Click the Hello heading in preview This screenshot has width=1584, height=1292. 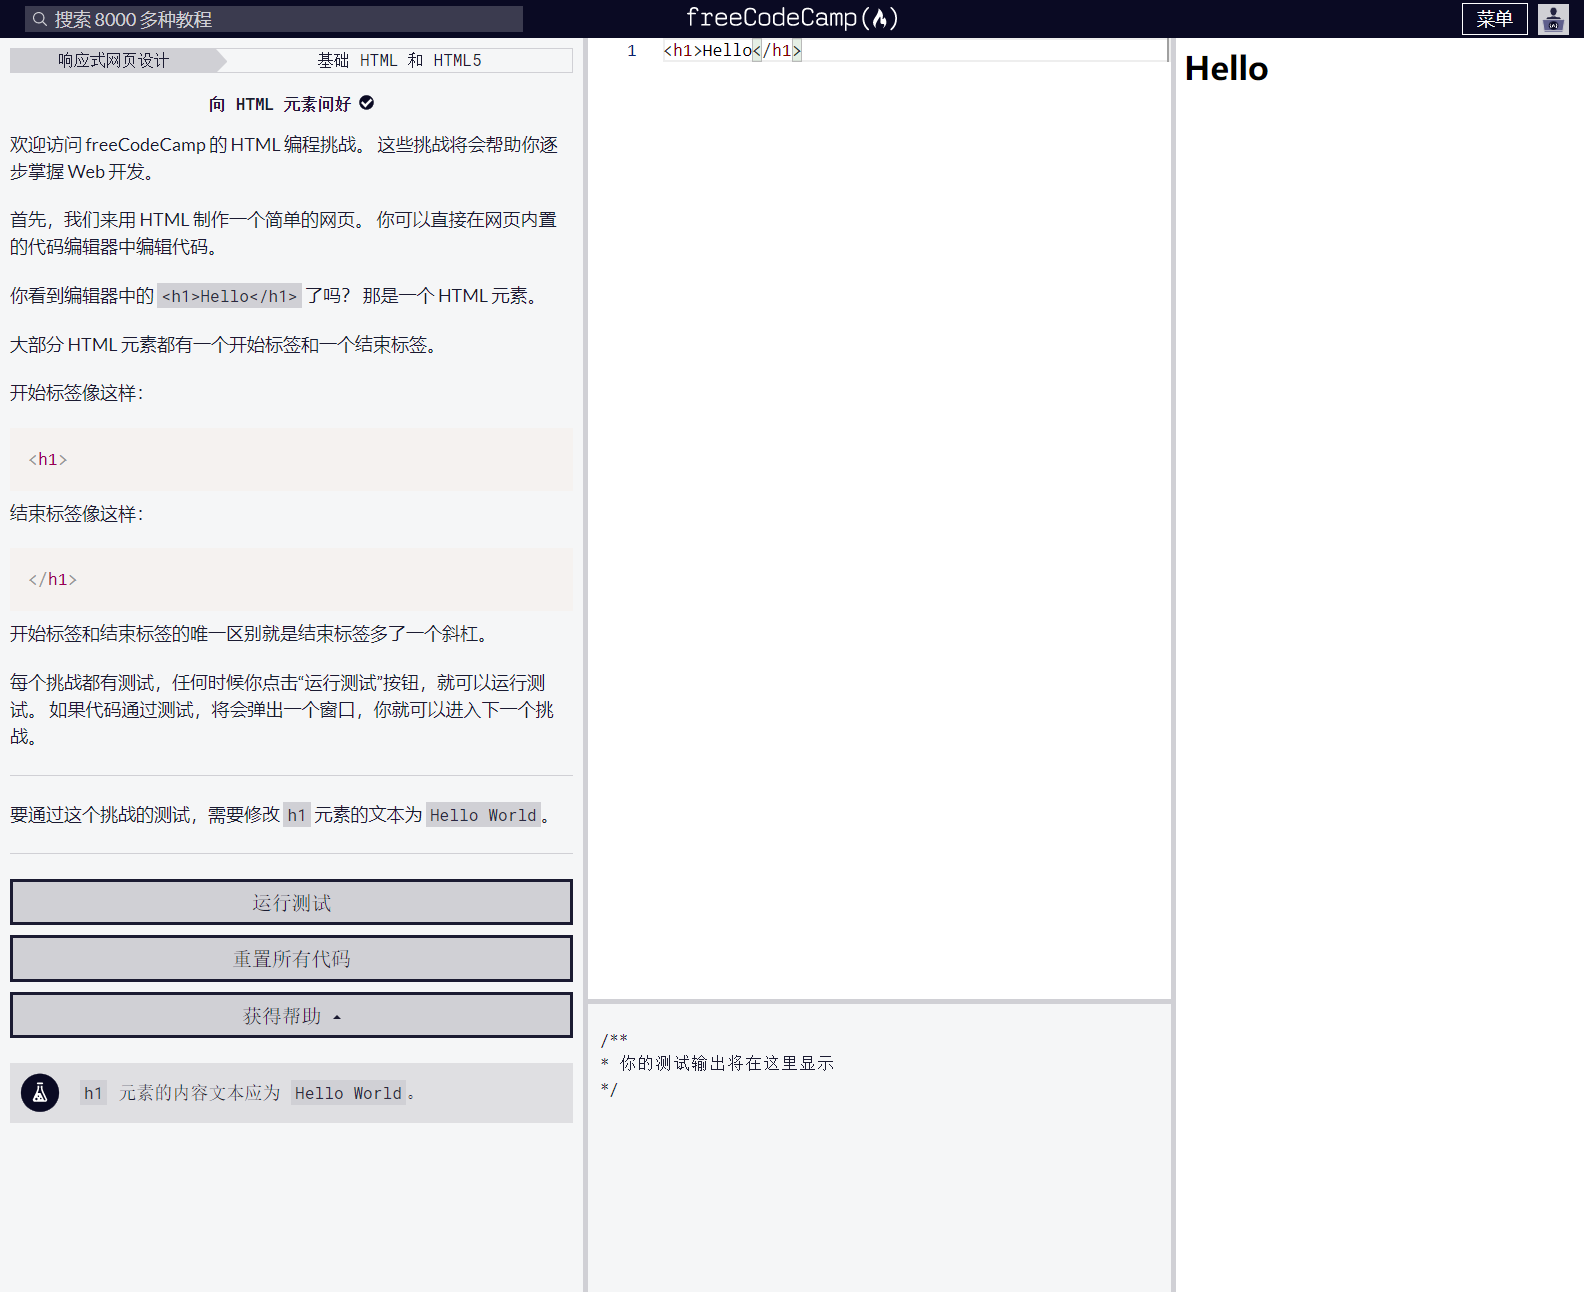point(1226,69)
